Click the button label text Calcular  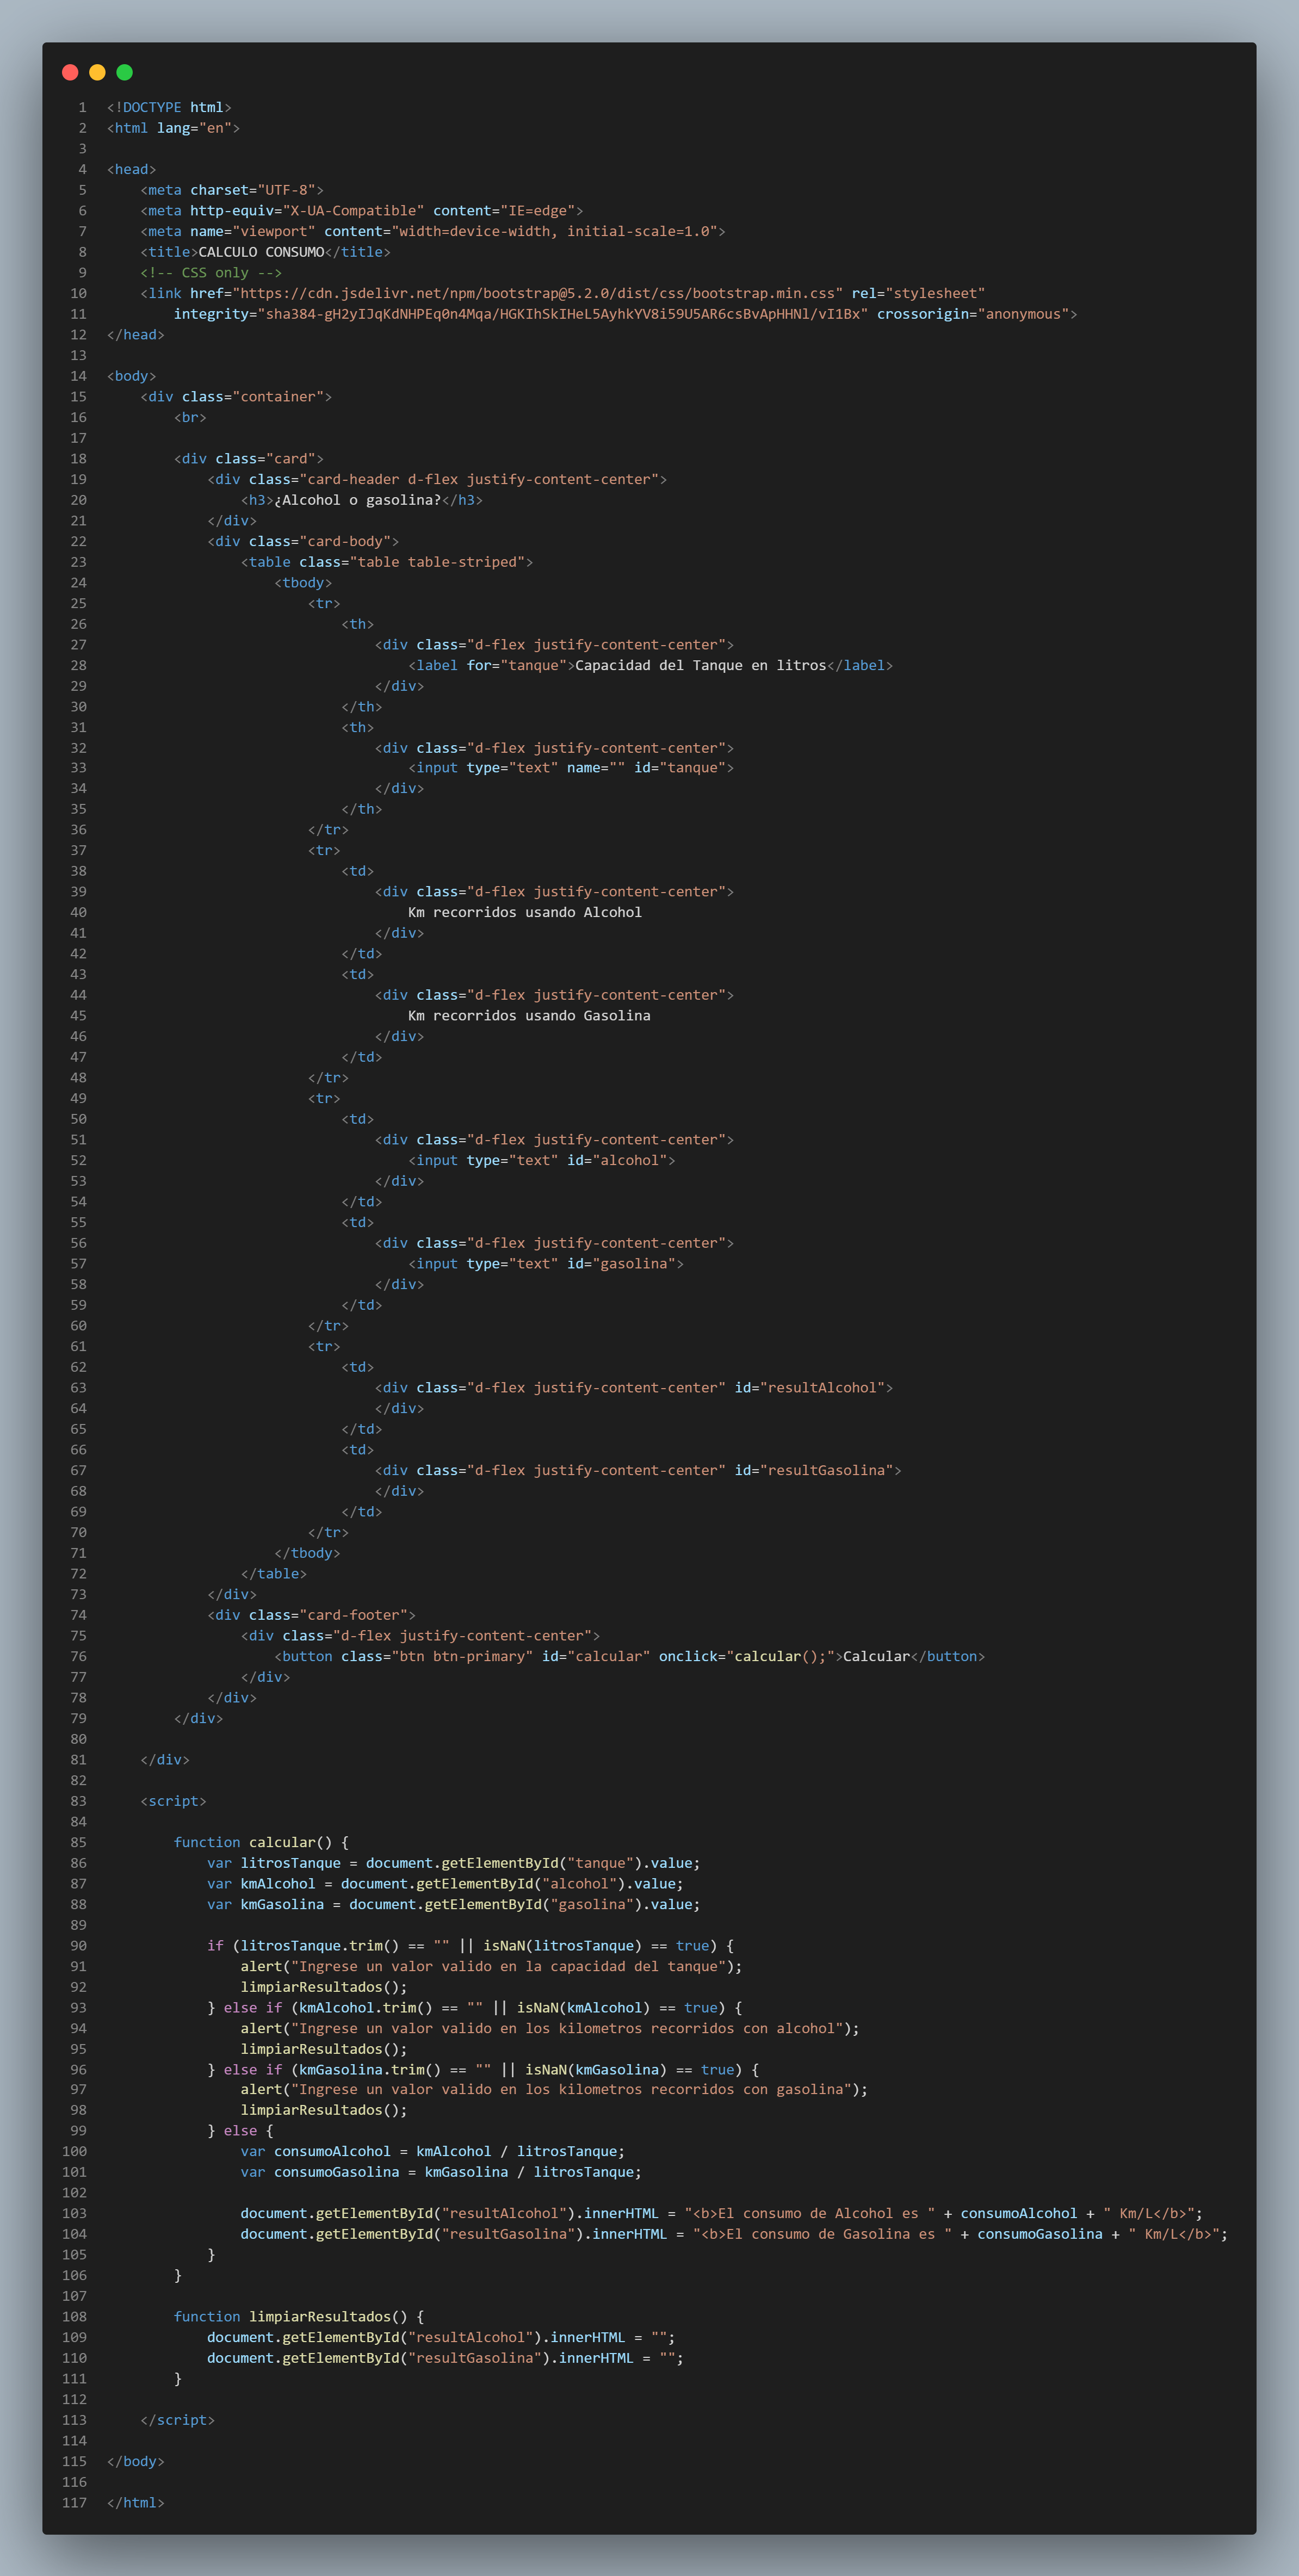tap(876, 1656)
